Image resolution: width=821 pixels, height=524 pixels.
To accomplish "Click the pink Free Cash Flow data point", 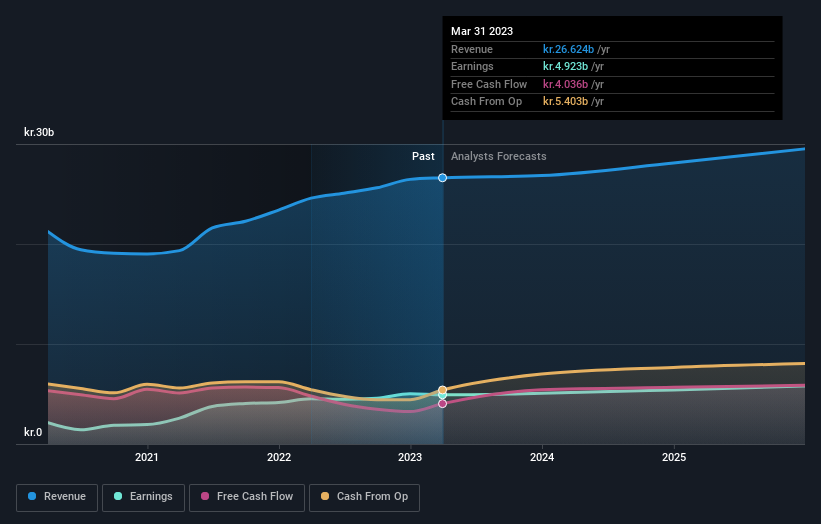I will (x=442, y=404).
